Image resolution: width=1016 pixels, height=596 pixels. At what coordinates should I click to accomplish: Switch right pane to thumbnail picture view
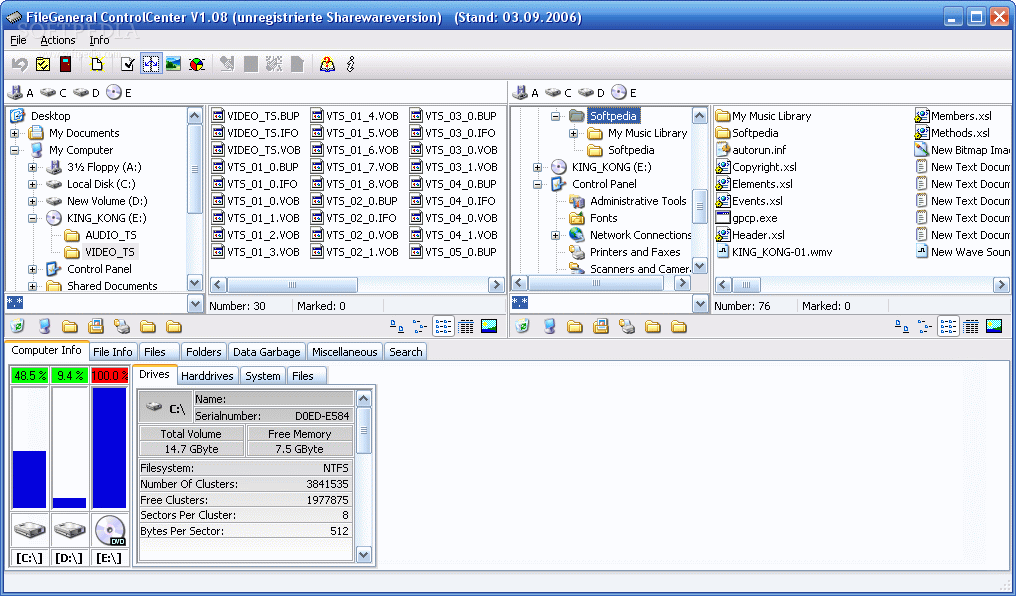click(994, 326)
